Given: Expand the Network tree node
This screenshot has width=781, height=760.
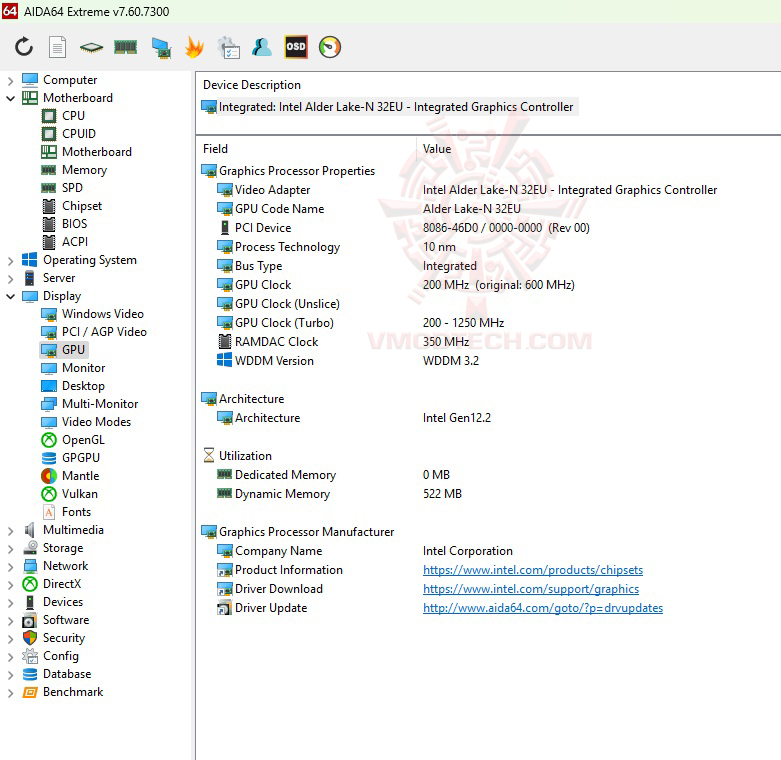Looking at the screenshot, I should [x=10, y=567].
